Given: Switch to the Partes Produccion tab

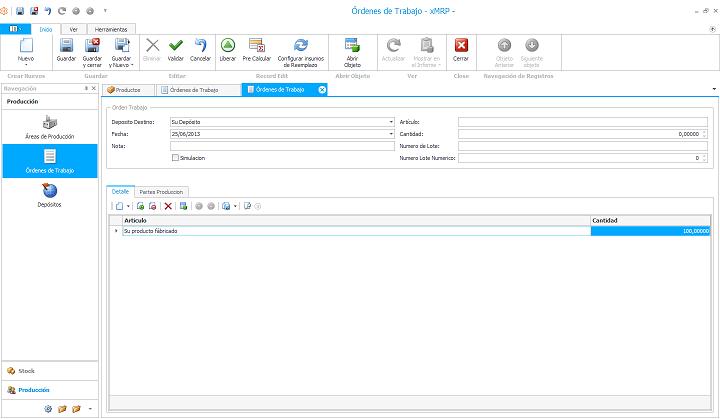Looking at the screenshot, I should [x=161, y=191].
